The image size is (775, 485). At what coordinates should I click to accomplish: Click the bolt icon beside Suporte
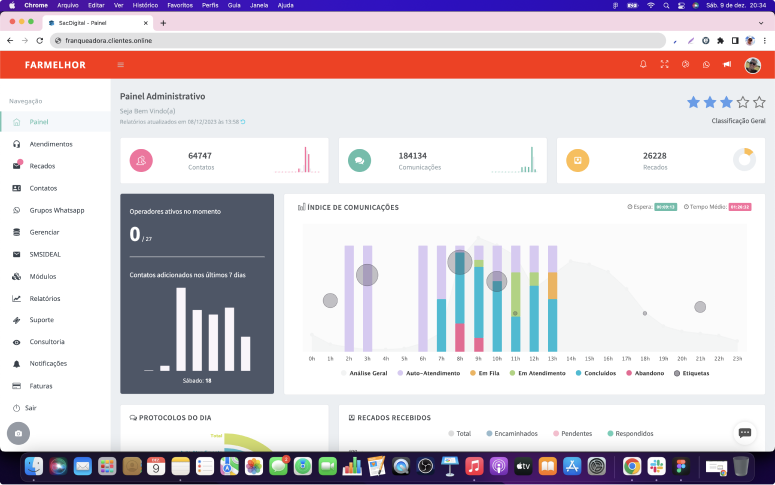click(16, 320)
